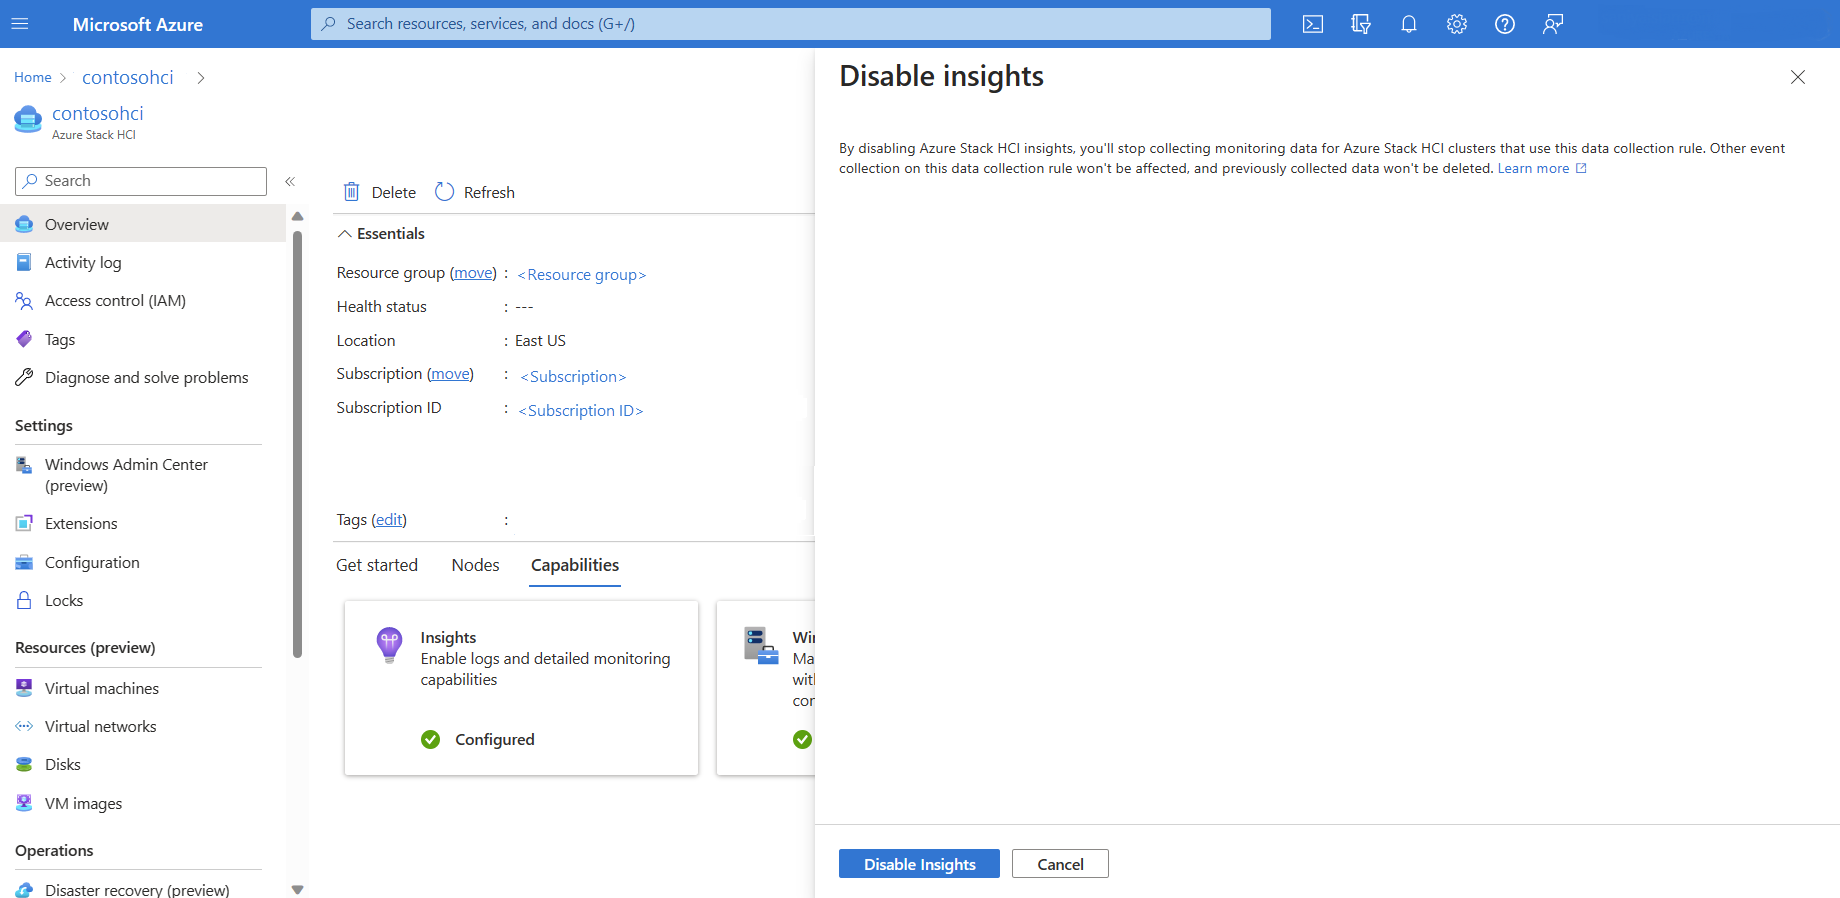
Task: Click the Insights capability card title
Action: (x=448, y=637)
